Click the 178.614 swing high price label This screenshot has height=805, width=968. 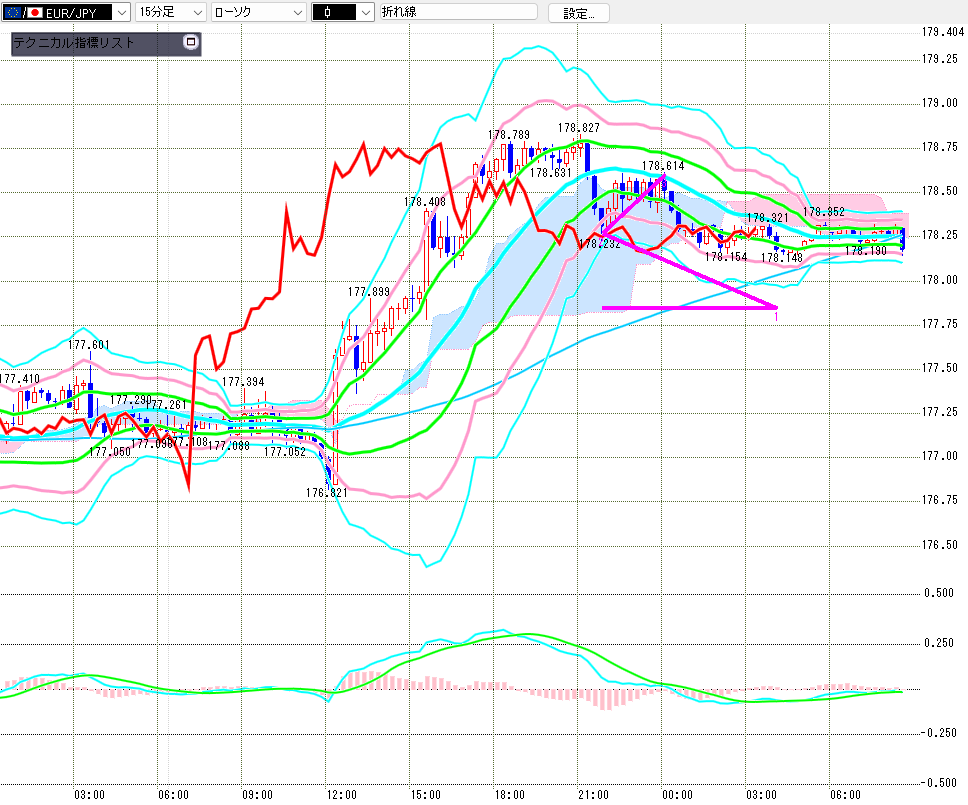[662, 166]
